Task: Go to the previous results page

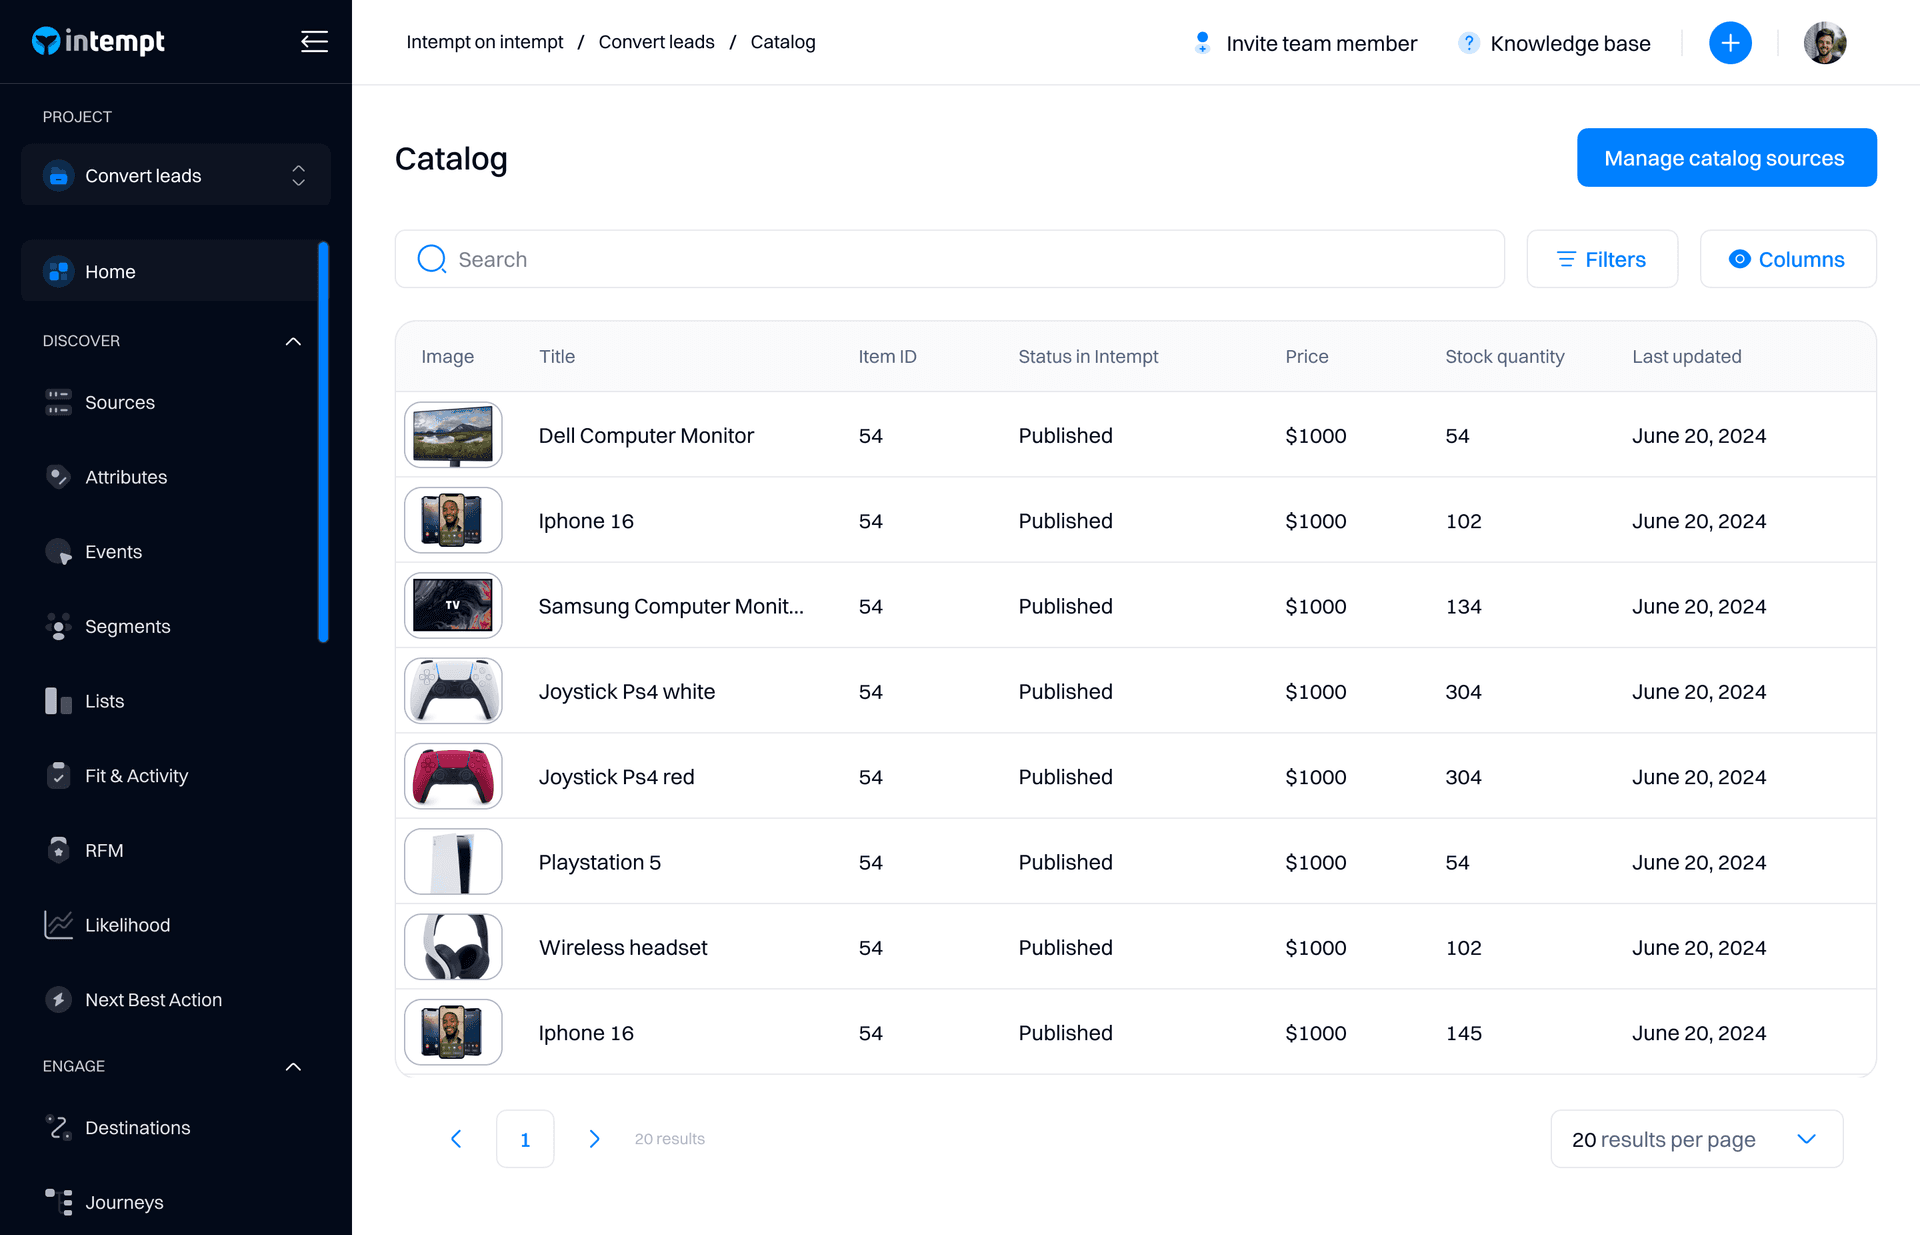Action: 456,1139
